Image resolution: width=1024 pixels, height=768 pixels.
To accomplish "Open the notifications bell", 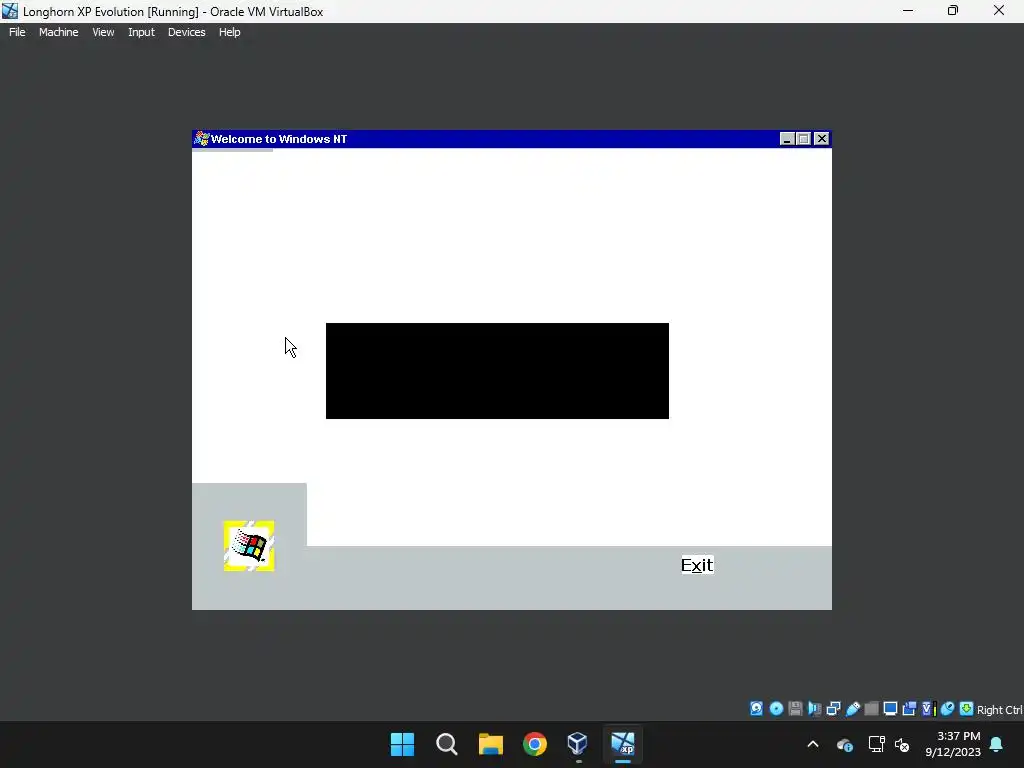I will click(x=997, y=744).
